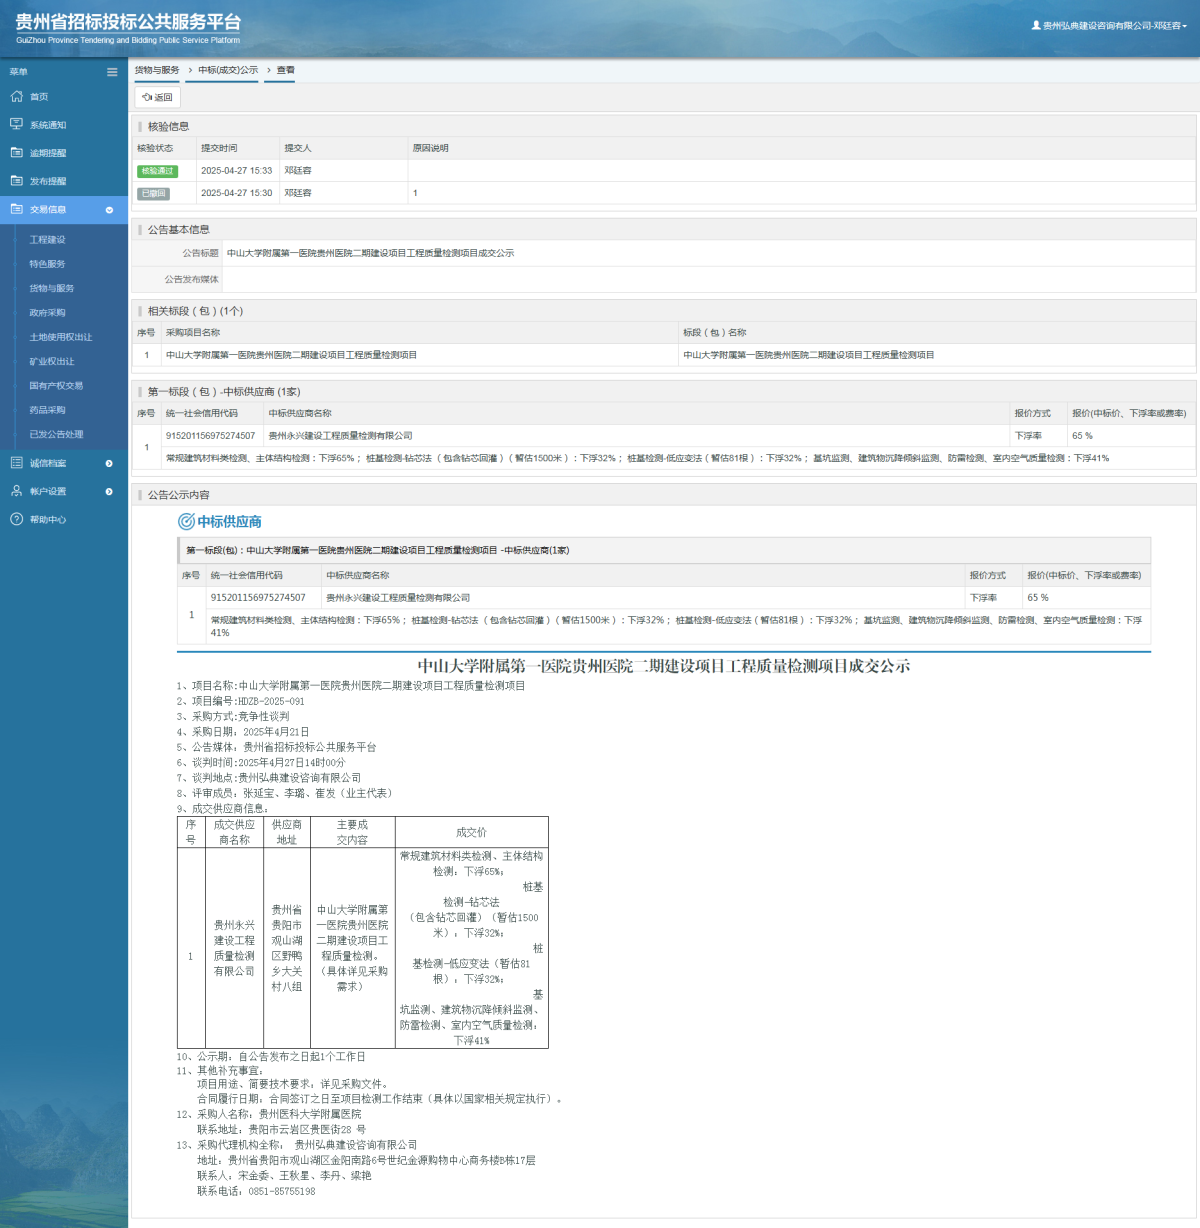Screen dimensions: 1200x1228
Task: Open 已发公告处理 submenu item
Action: pos(56,435)
